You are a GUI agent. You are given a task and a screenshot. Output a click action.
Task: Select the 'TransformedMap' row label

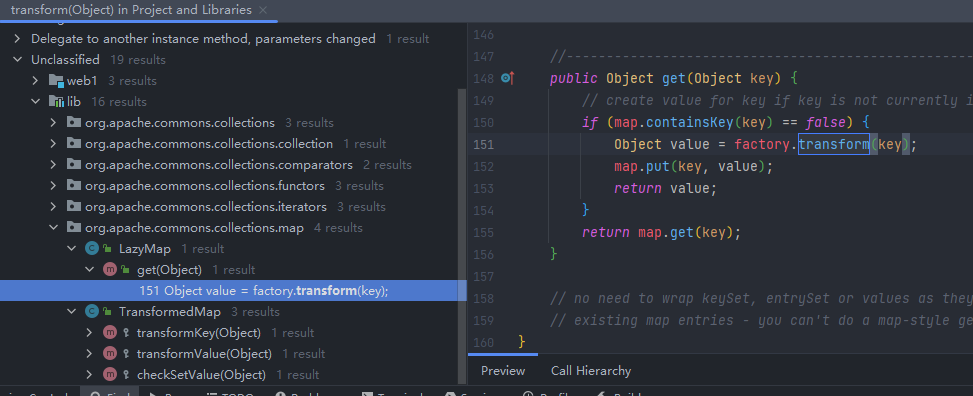click(169, 312)
